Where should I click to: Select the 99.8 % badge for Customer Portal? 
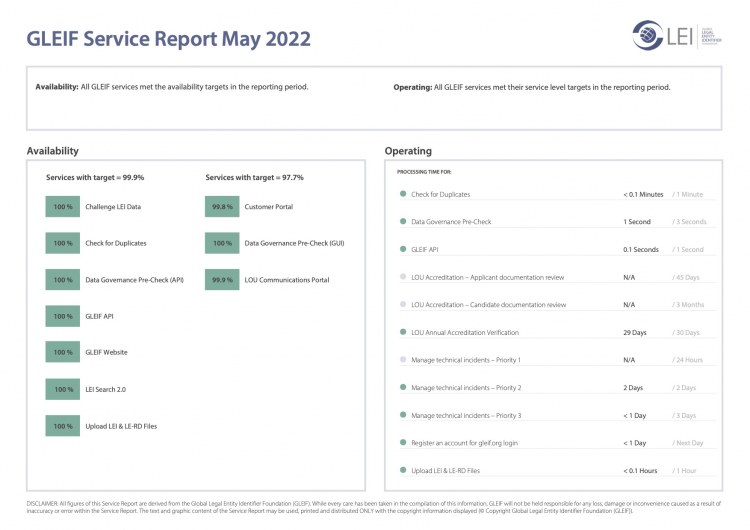coord(223,207)
